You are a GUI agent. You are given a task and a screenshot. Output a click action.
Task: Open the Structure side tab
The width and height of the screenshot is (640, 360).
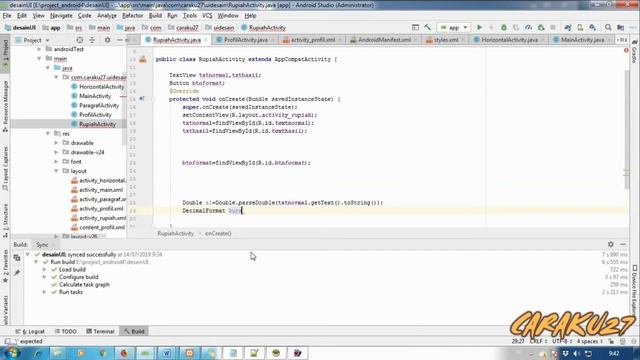pyautogui.click(x=5, y=221)
